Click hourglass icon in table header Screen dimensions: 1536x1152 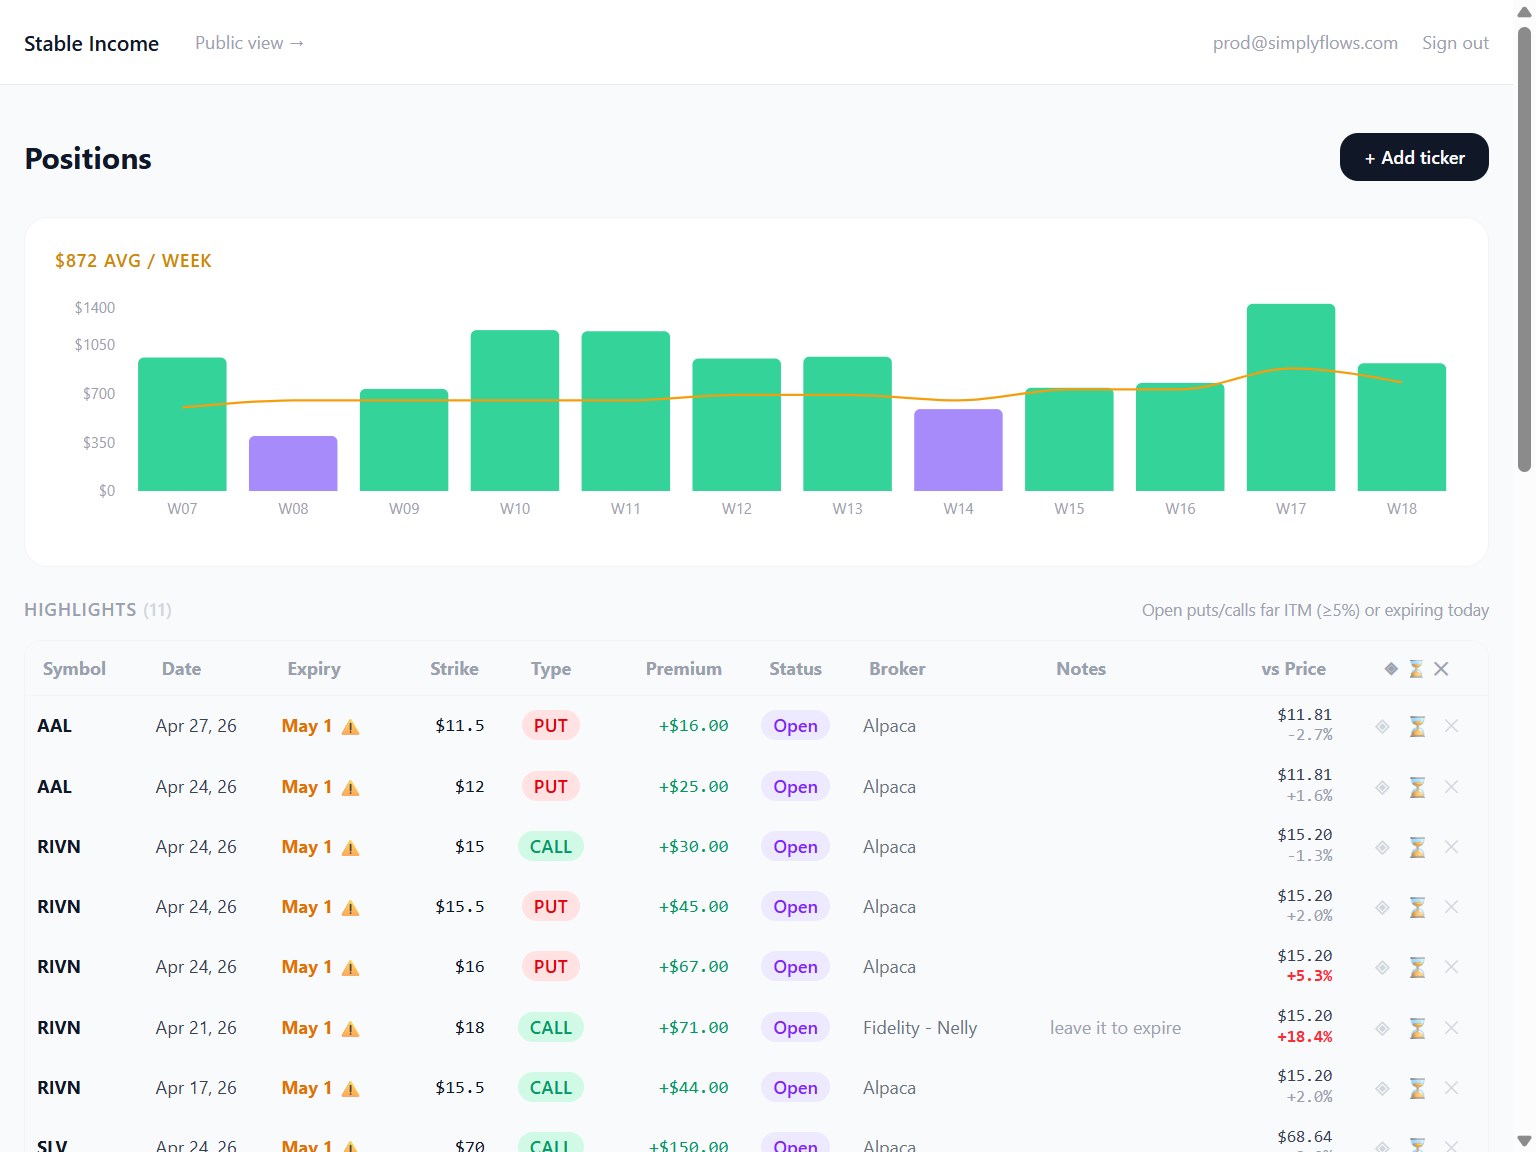(1416, 669)
